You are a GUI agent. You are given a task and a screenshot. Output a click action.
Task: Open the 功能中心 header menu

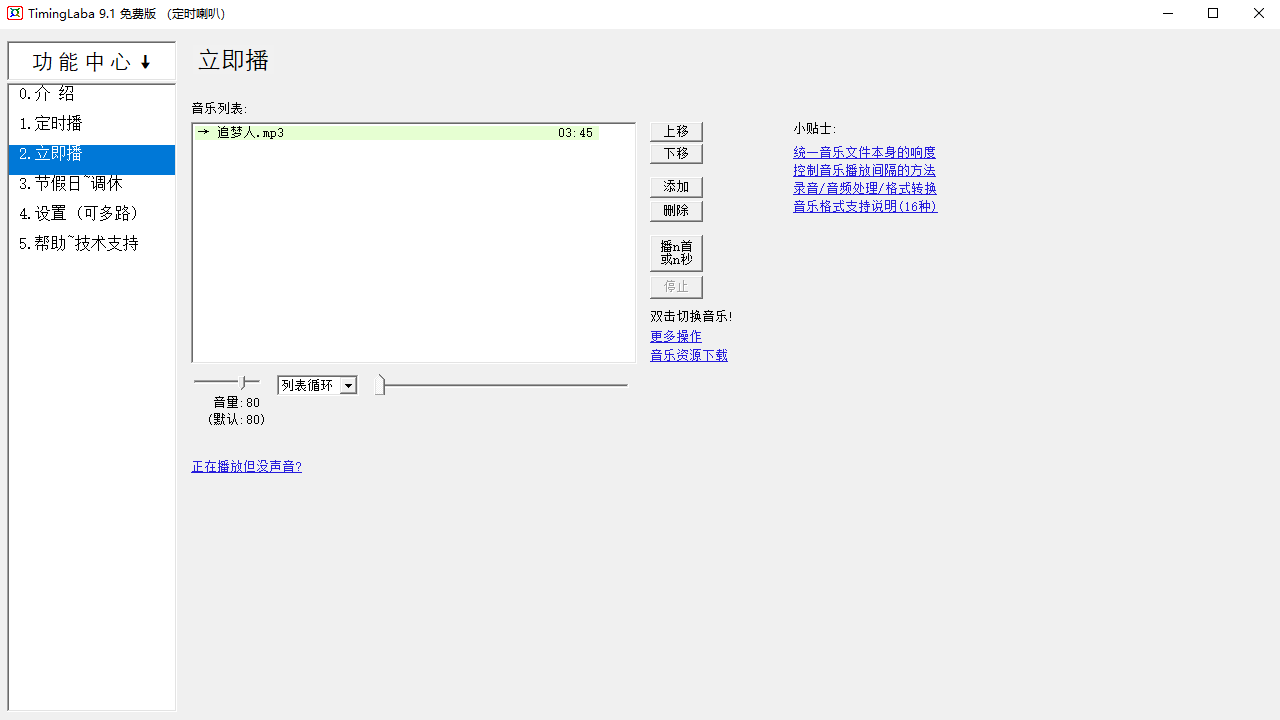(92, 62)
